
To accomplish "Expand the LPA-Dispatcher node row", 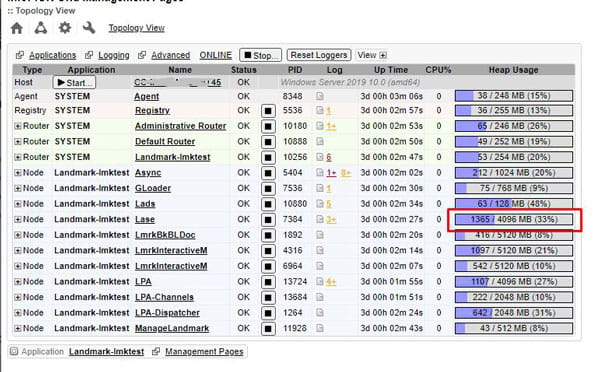I will pyautogui.click(x=18, y=313).
